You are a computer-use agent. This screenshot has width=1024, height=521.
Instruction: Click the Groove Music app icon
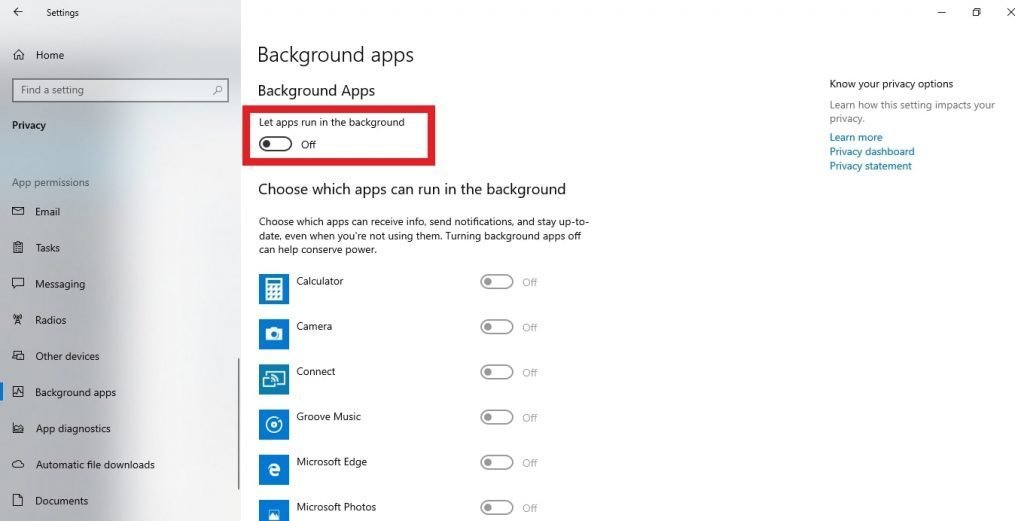[x=273, y=424]
